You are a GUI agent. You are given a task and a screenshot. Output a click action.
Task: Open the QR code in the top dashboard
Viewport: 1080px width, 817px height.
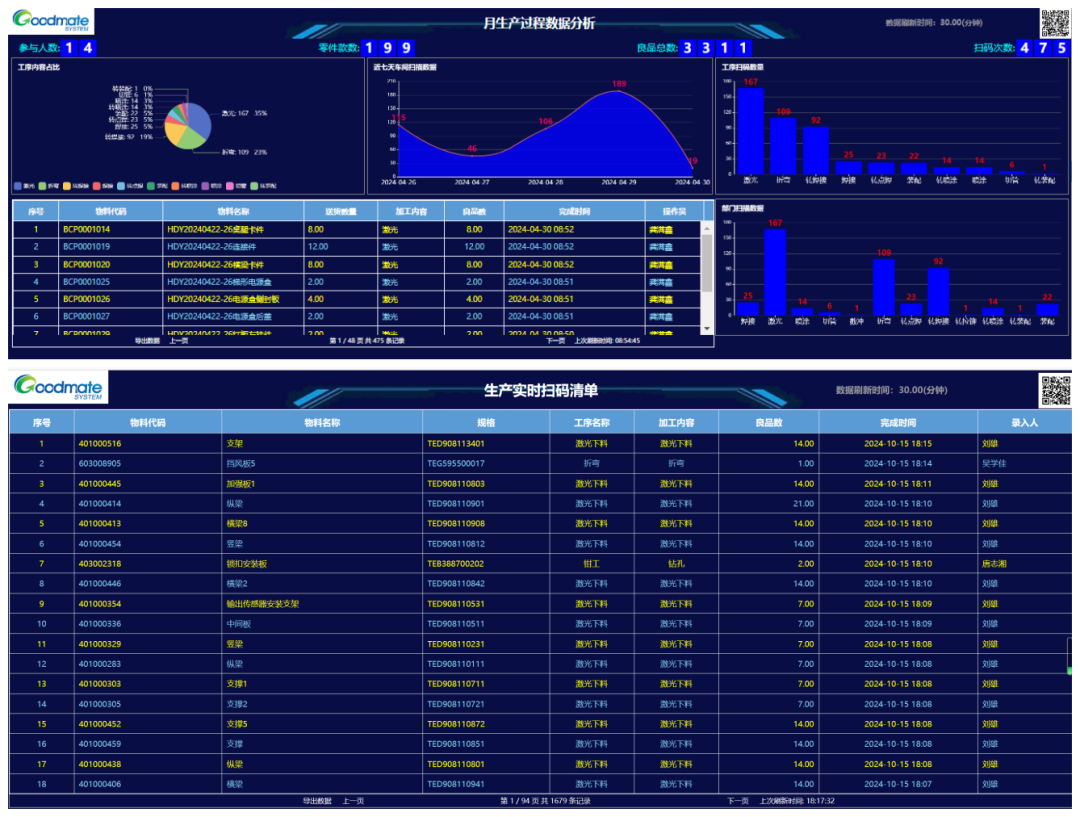1054,22
